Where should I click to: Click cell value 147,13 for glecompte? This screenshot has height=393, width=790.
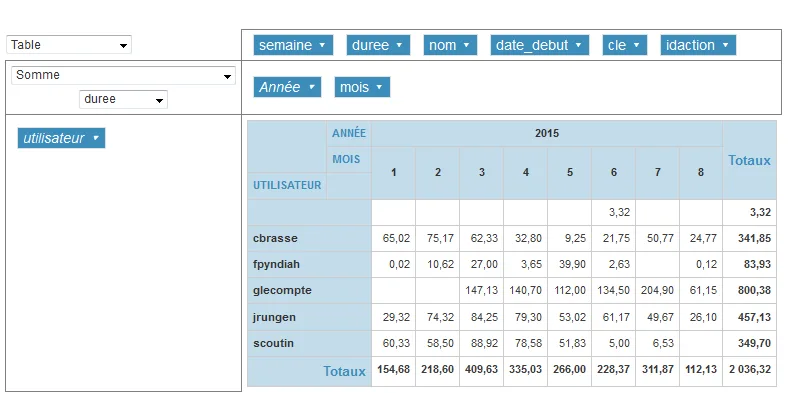[481, 291]
